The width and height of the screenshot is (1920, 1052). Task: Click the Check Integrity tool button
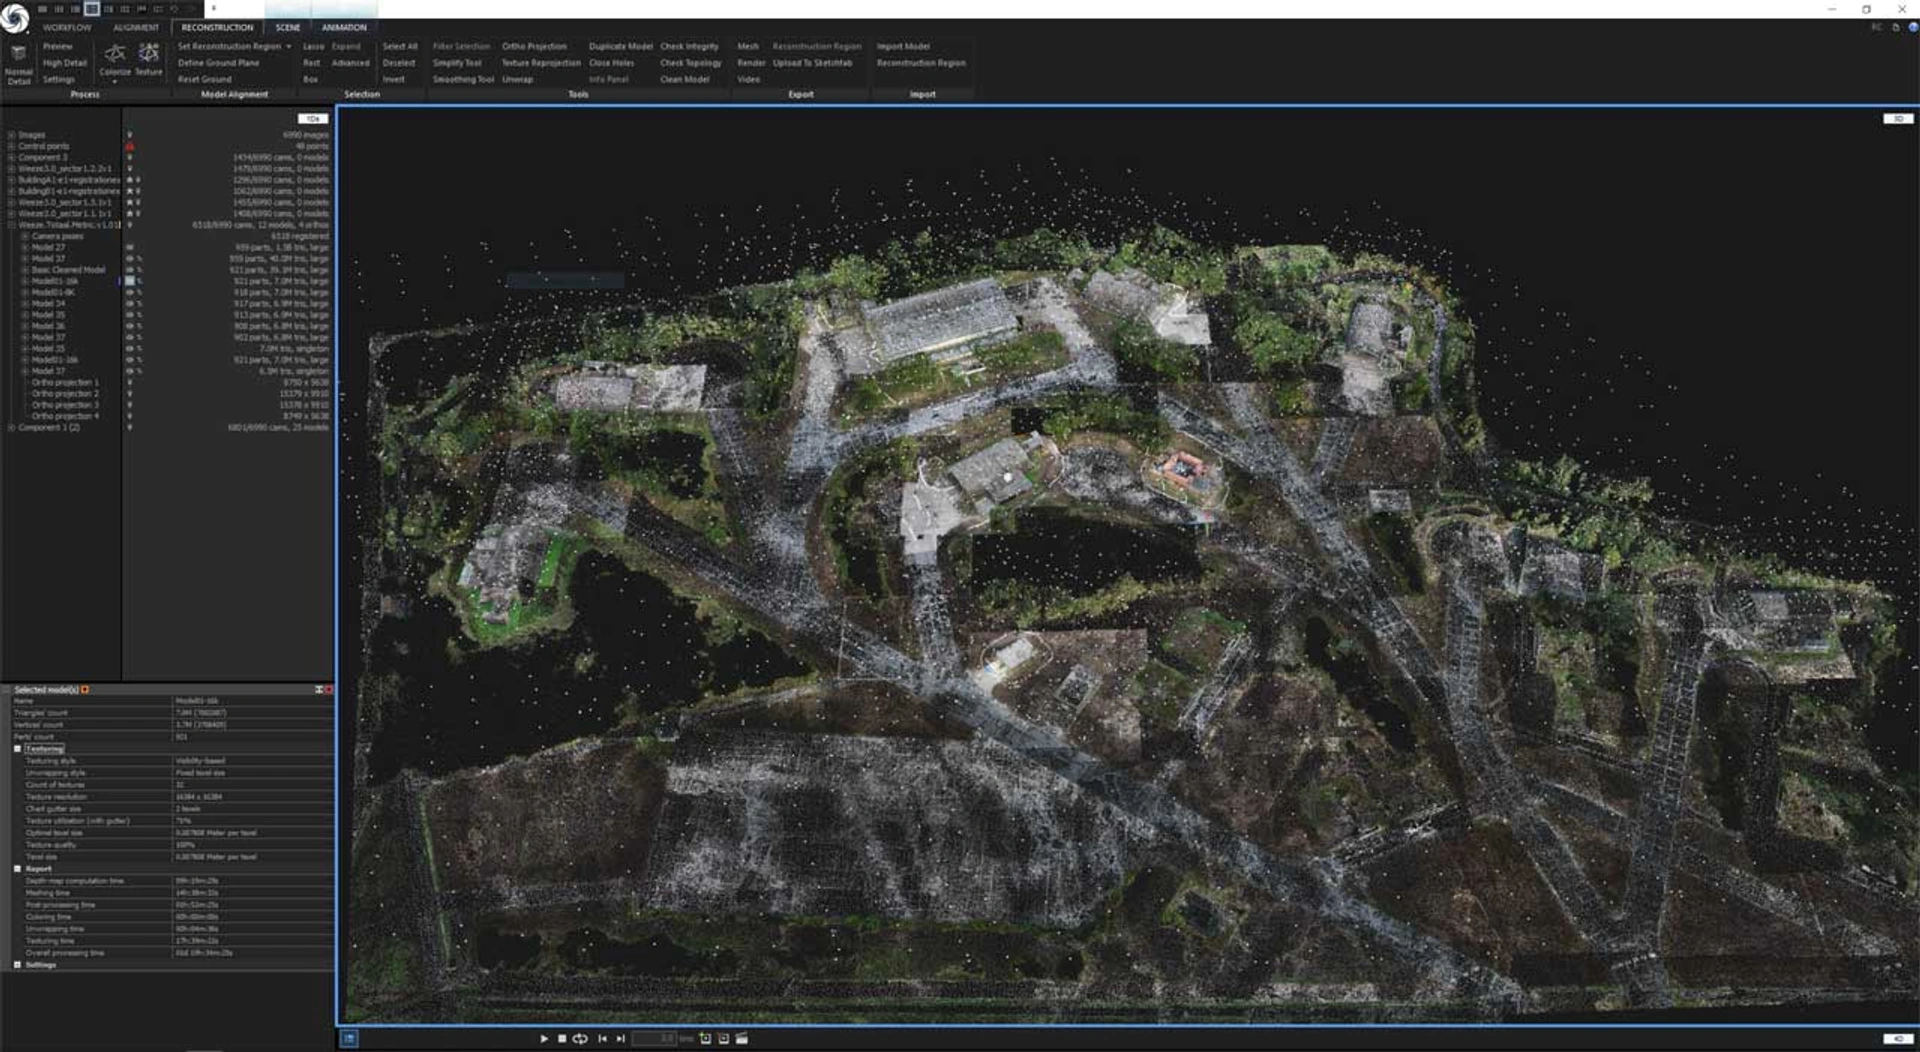[x=689, y=47]
